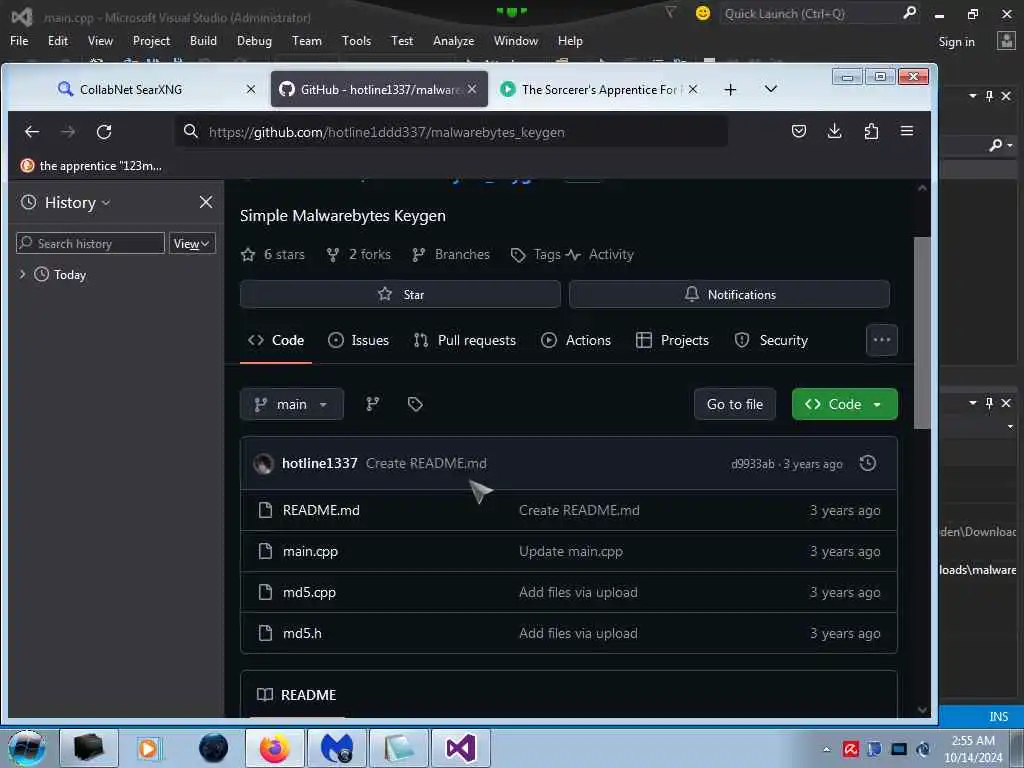Click the browser address bar URL
The width and height of the screenshot is (1024, 768).
387,132
